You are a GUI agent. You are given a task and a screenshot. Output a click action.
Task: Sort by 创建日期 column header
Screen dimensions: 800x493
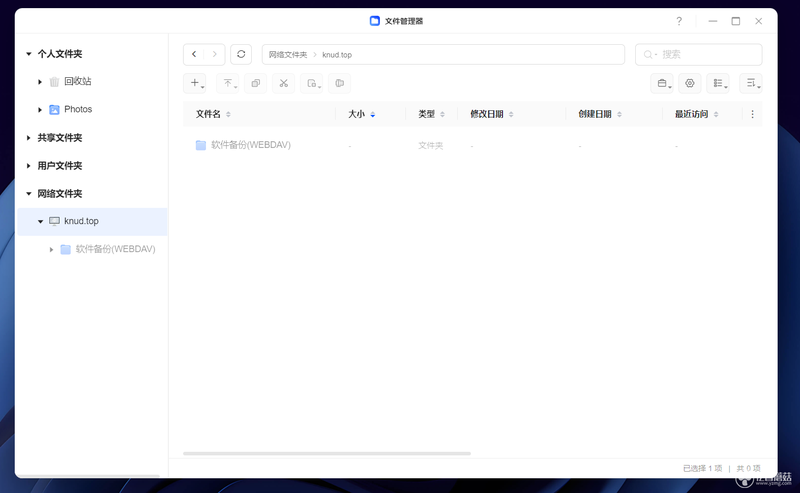point(595,114)
